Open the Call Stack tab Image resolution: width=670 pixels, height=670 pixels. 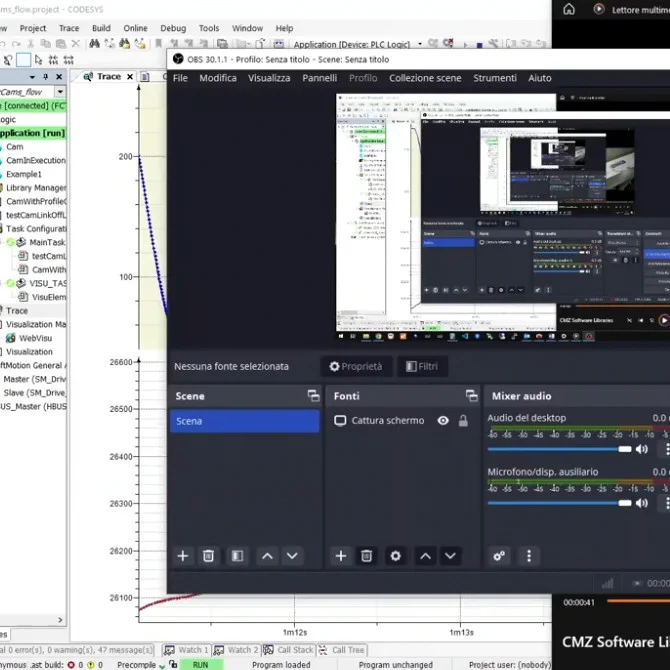click(289, 650)
